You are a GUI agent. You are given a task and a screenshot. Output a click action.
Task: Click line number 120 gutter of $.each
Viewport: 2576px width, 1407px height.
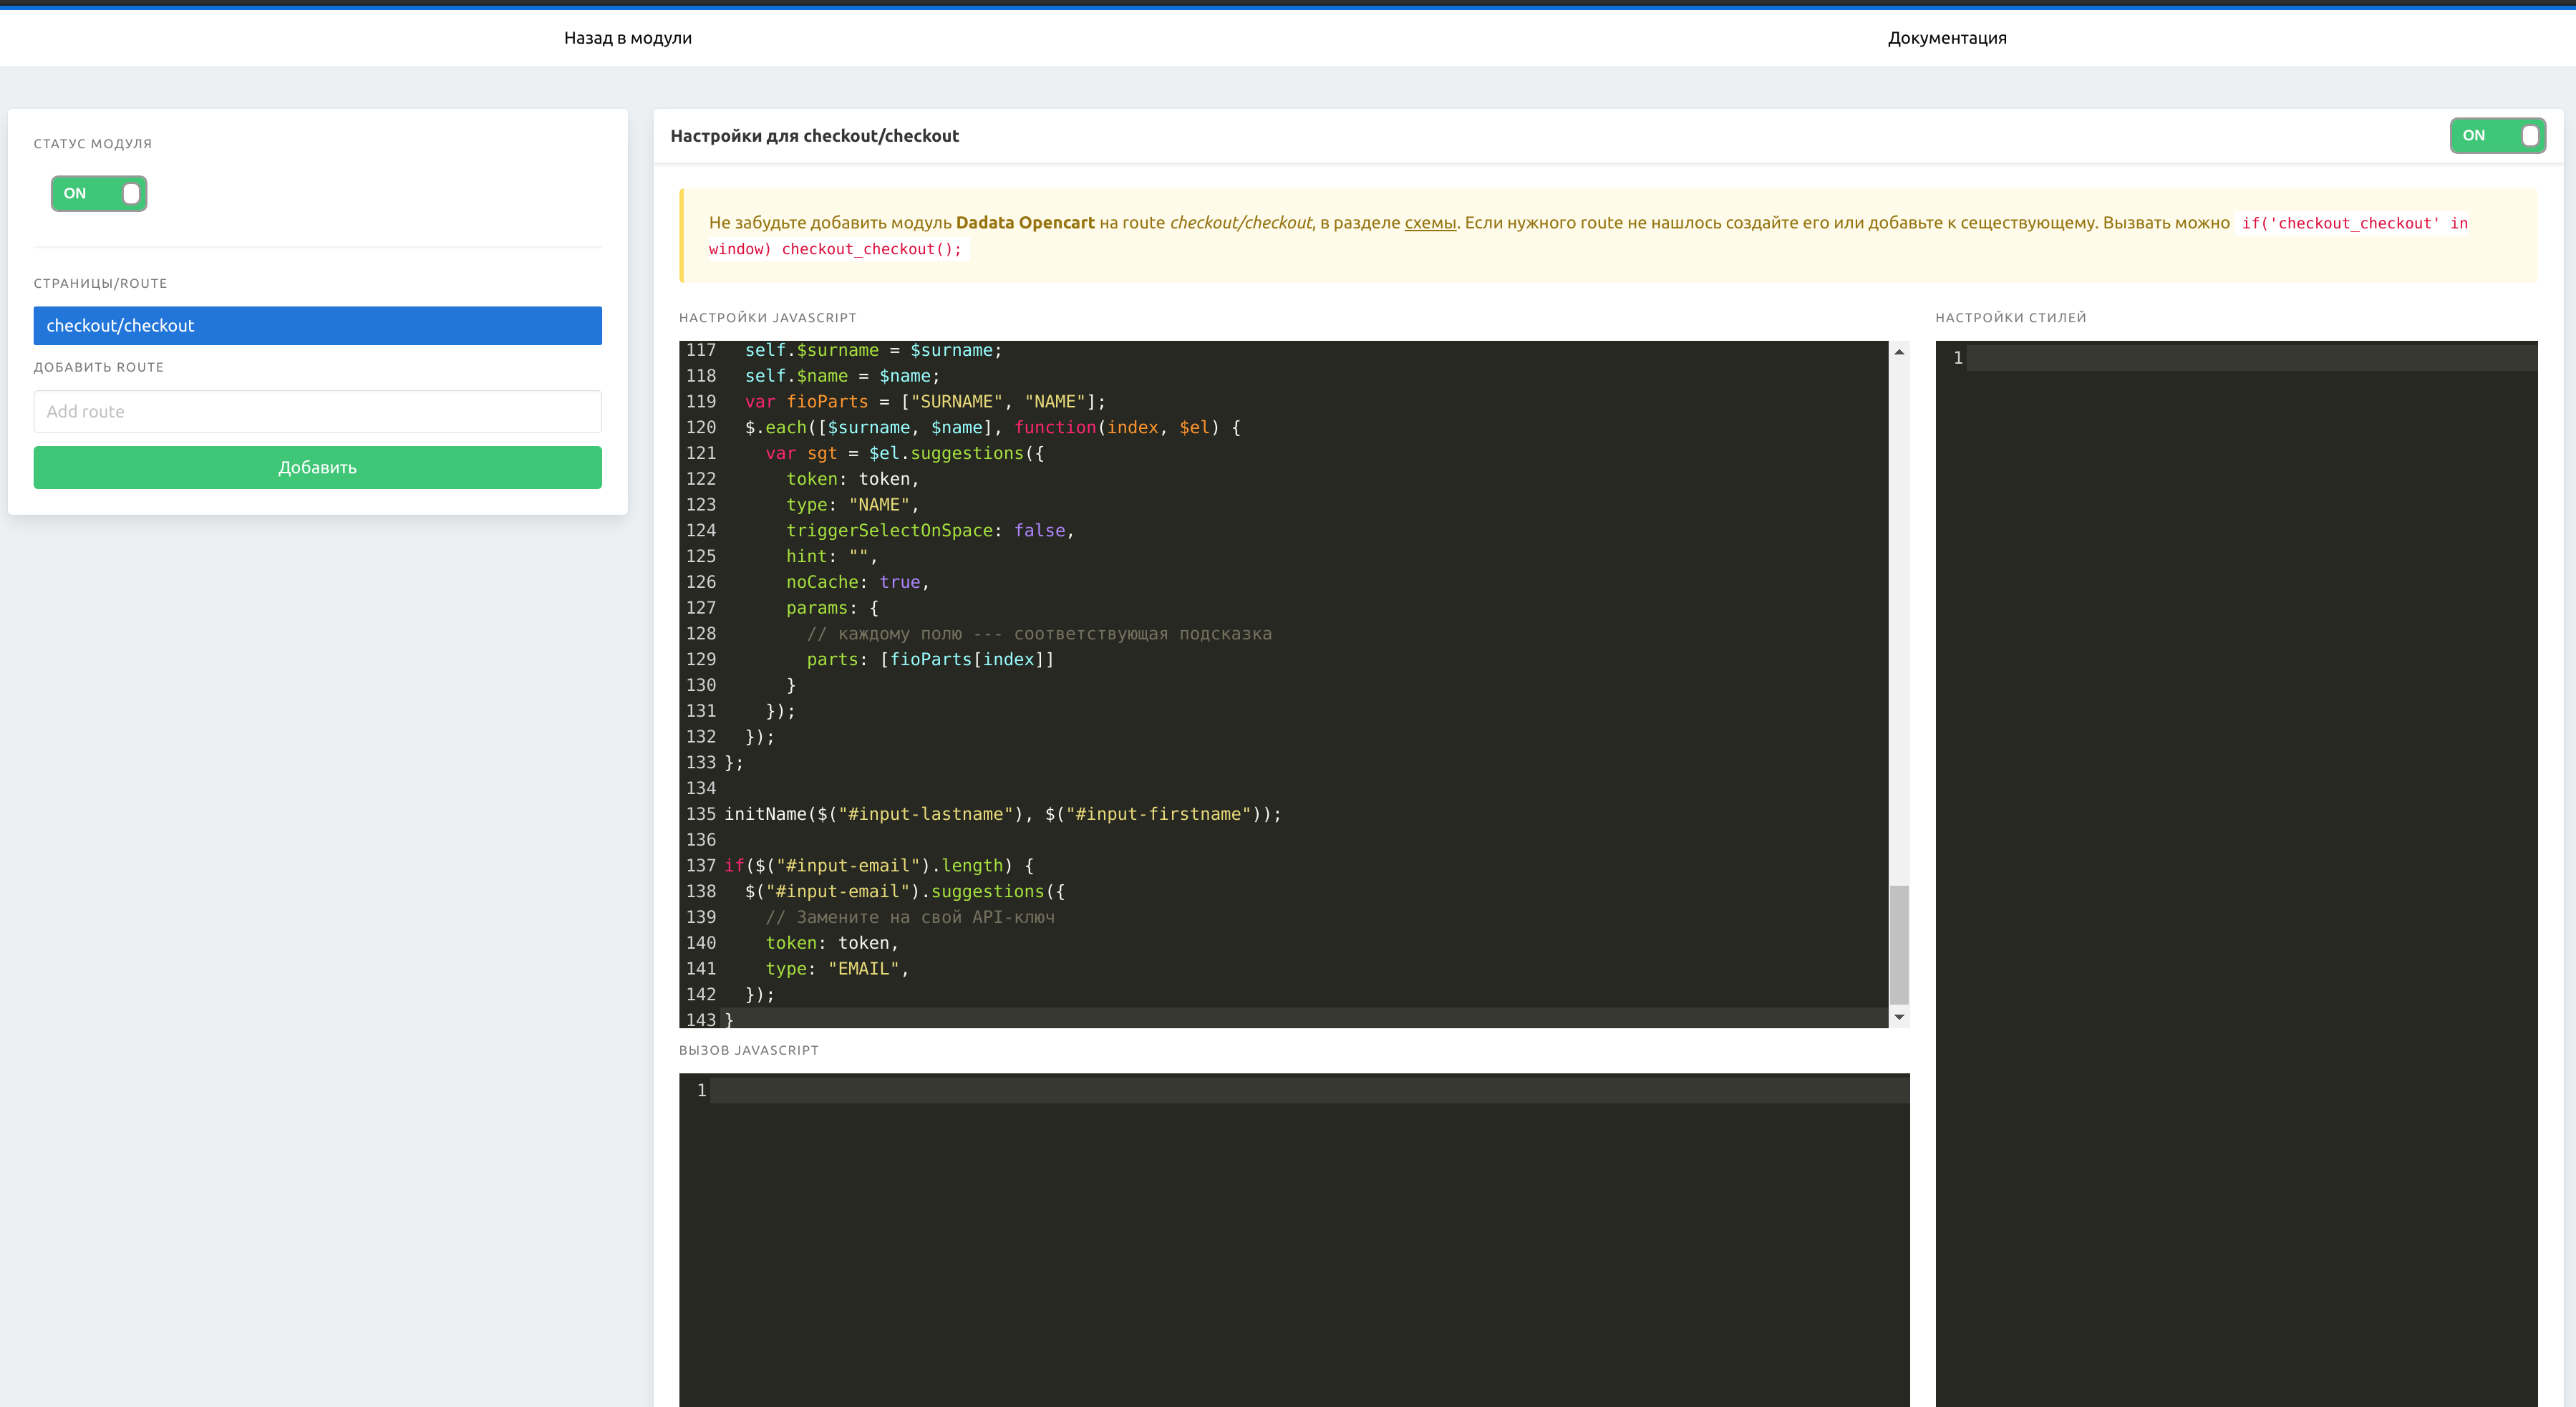(x=700, y=427)
